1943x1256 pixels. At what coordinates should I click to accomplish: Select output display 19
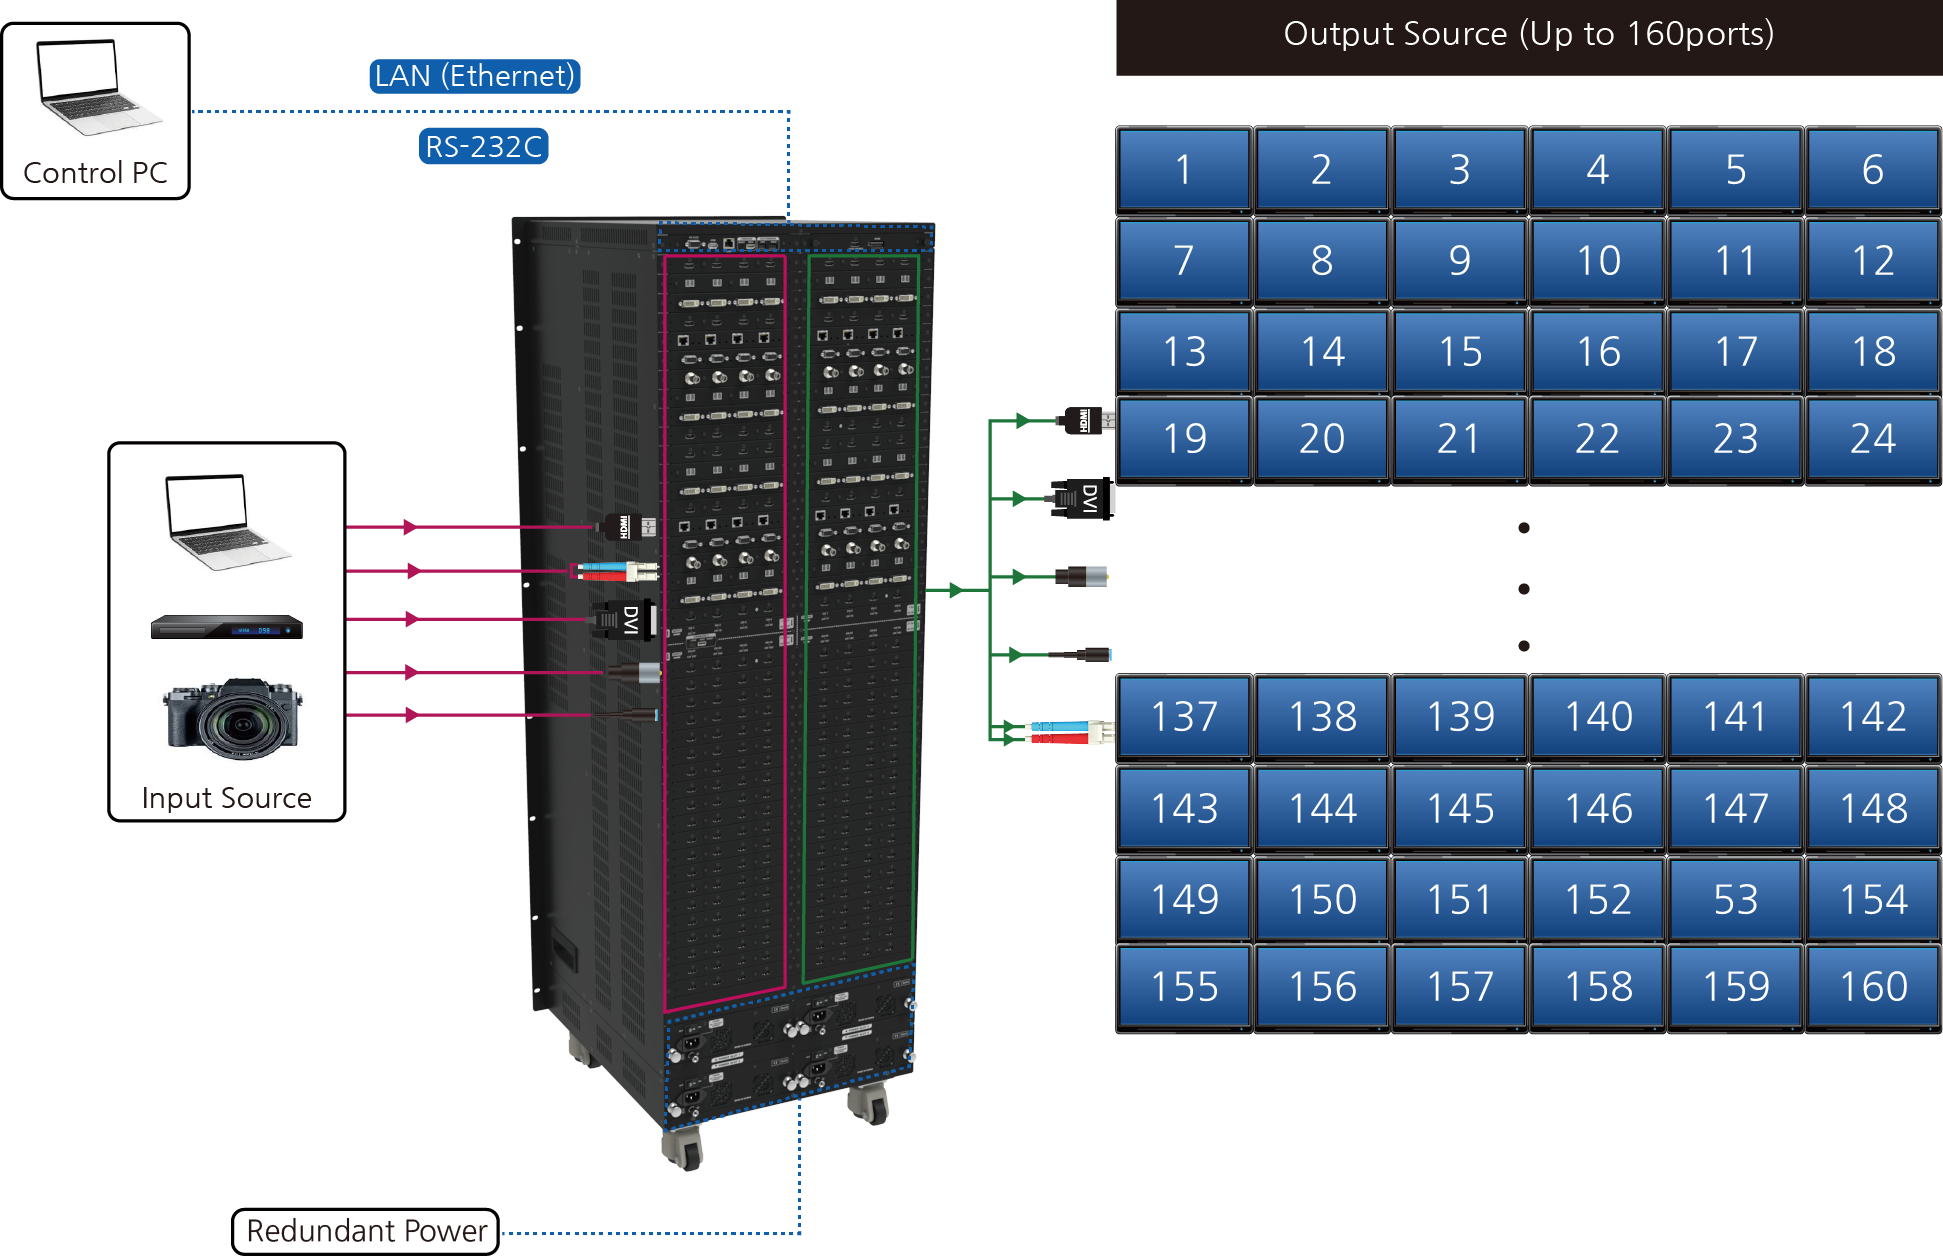[x=1184, y=440]
